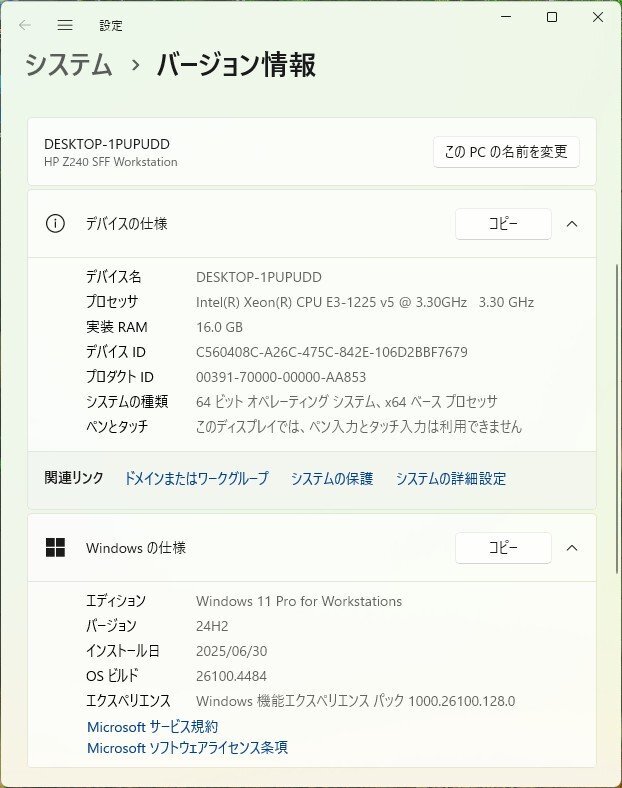Image resolution: width=622 pixels, height=788 pixels.
Task: Click the 関連リンク label
Action: pyautogui.click(x=74, y=477)
